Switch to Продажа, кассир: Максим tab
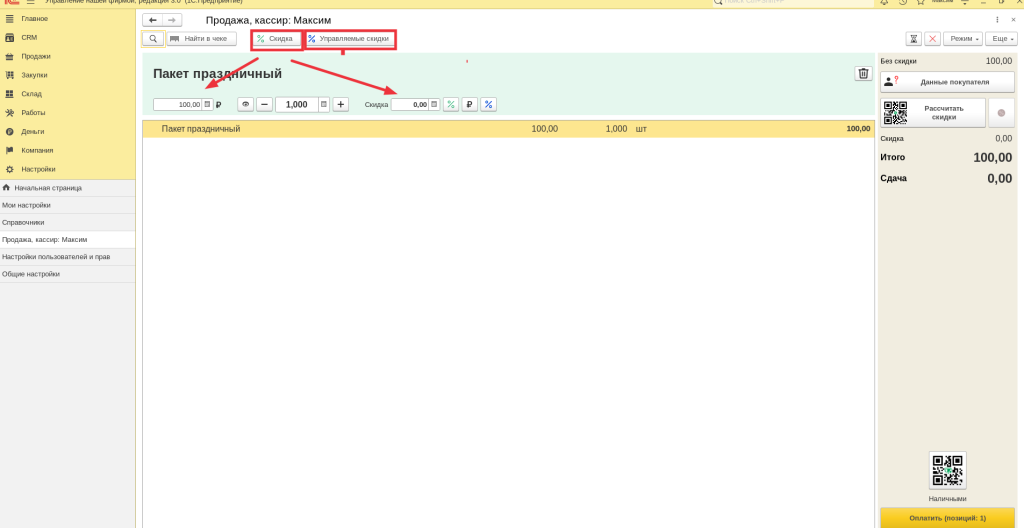This screenshot has width=1024, height=528. (x=67, y=240)
